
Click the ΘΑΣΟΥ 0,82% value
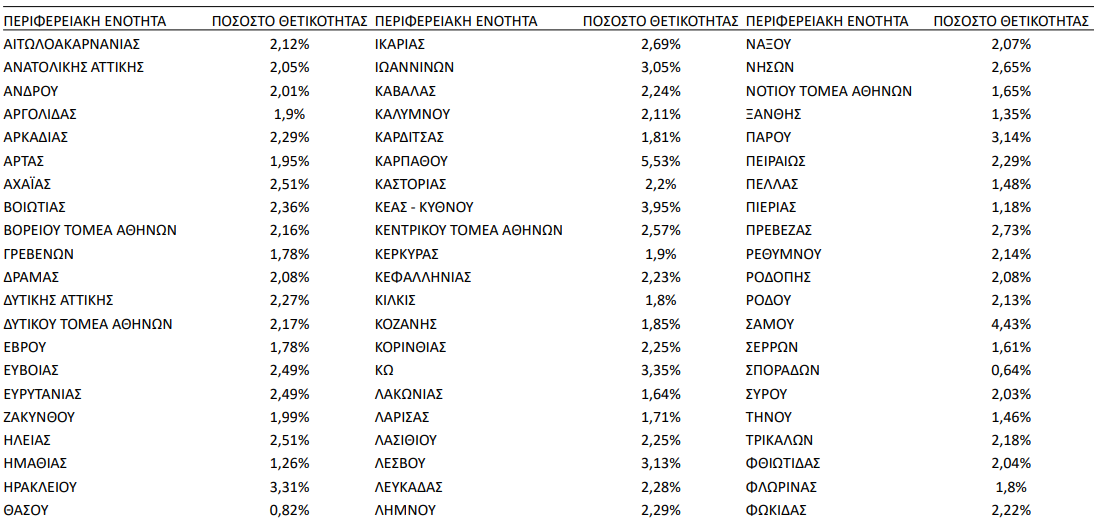click(290, 510)
